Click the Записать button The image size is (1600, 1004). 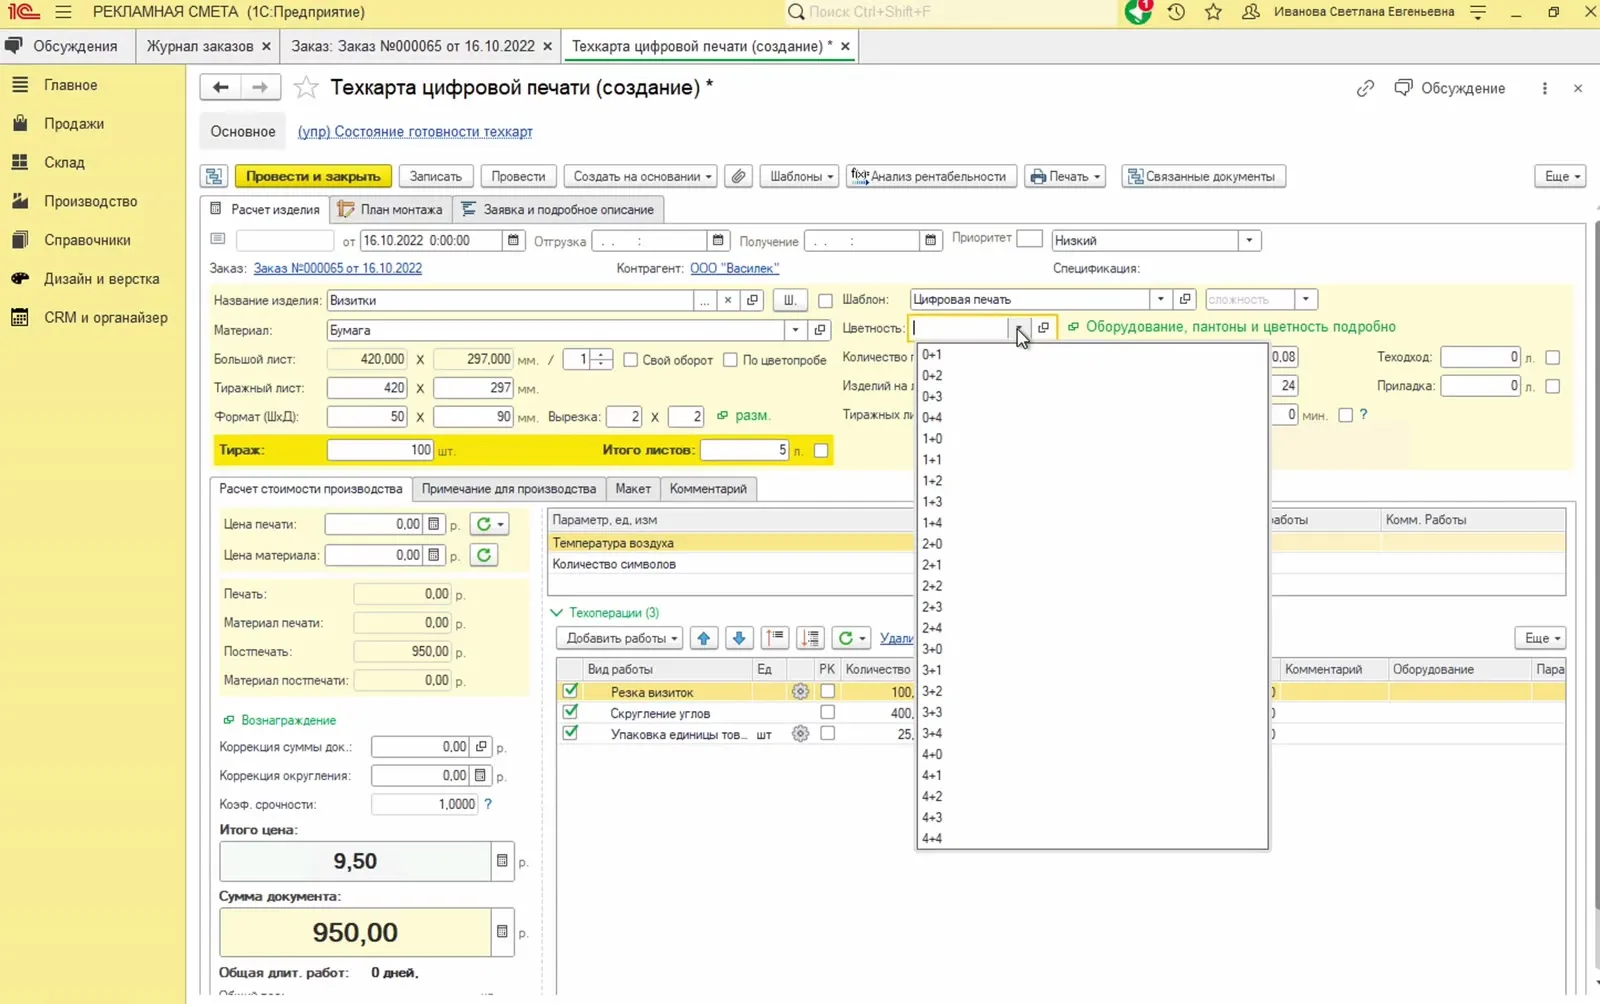point(436,176)
